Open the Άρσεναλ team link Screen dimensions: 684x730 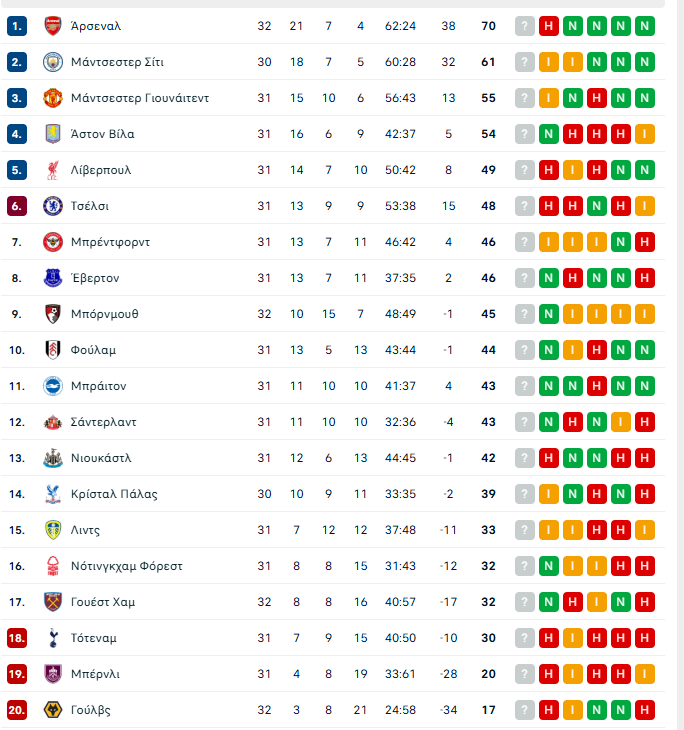point(96,26)
